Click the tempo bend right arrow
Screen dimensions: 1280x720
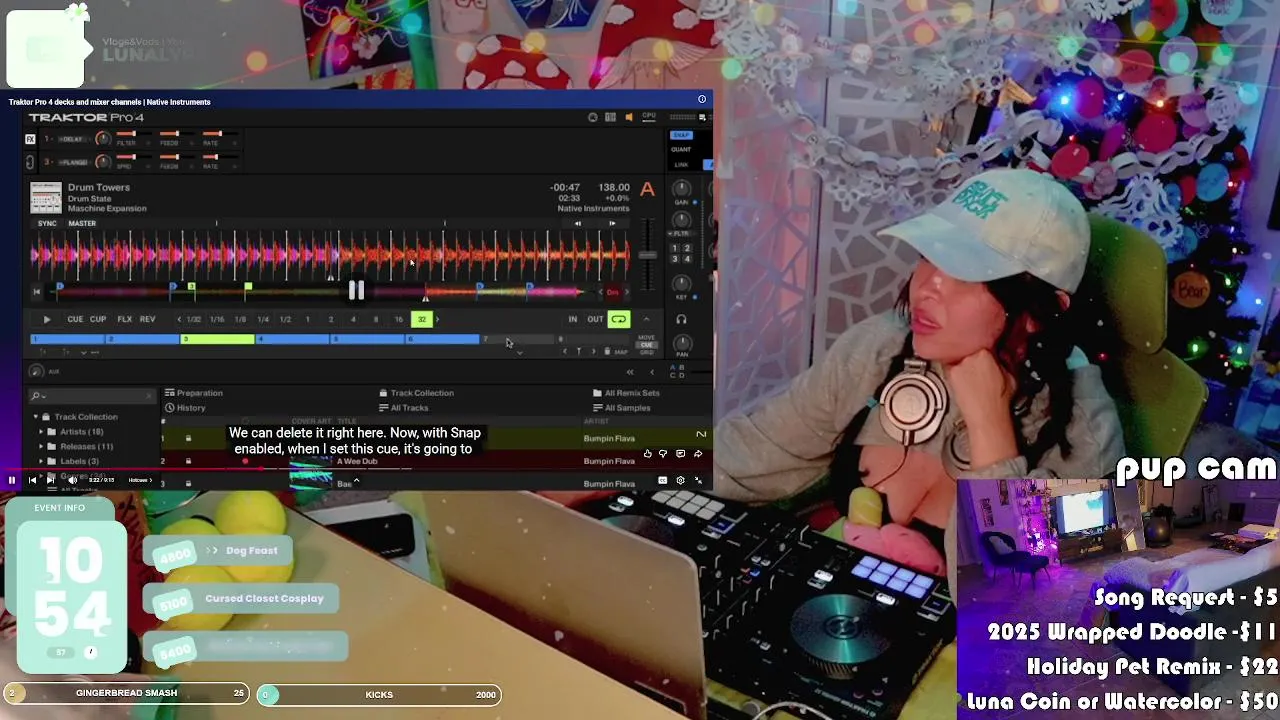point(612,223)
